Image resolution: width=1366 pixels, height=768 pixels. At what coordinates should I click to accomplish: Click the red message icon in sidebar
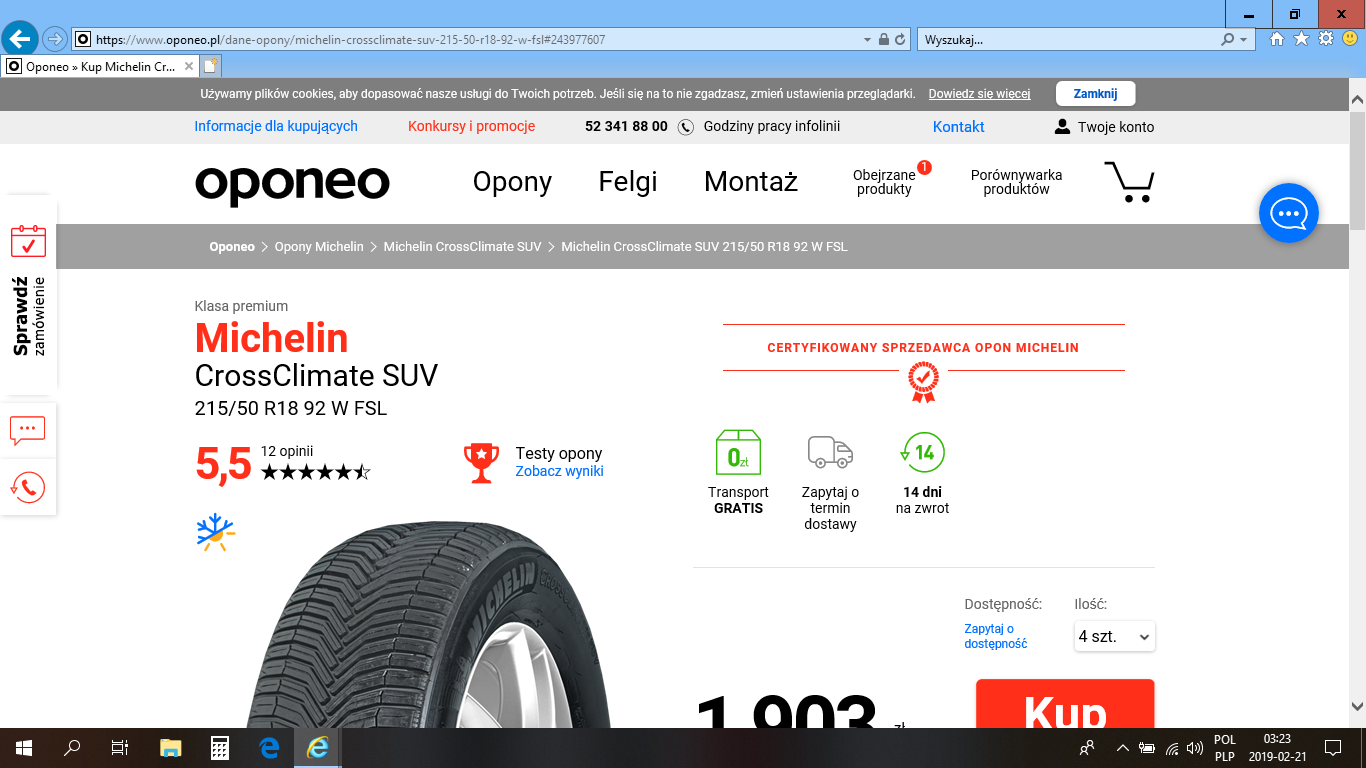pyautogui.click(x=28, y=430)
